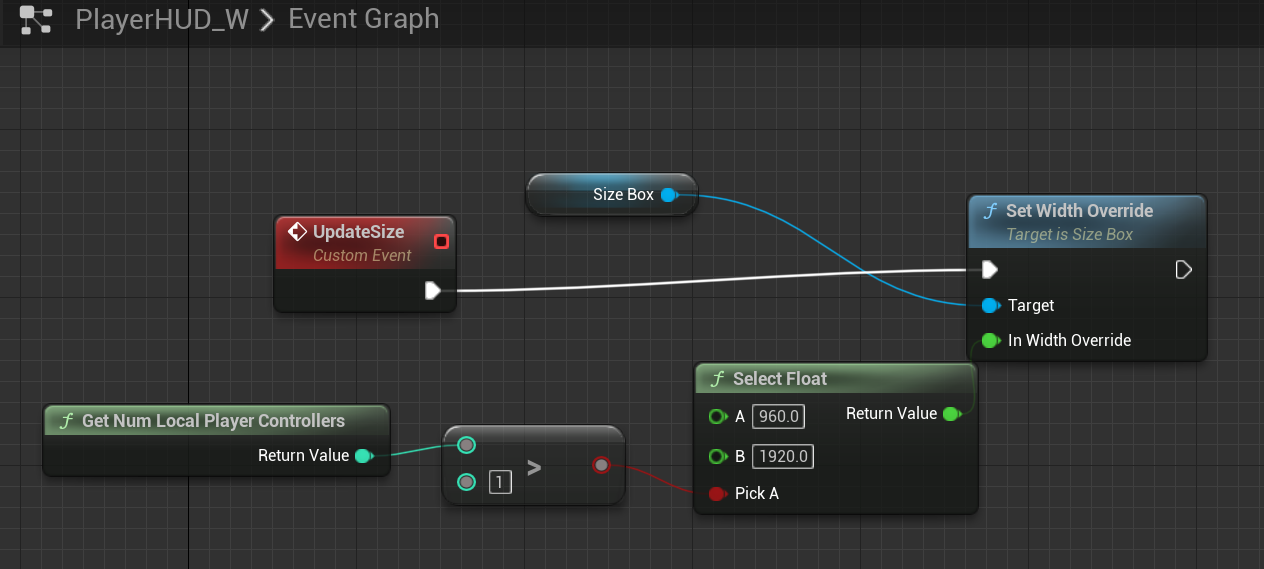Click the Pick A boolean input pin
This screenshot has width=1264, height=569.
(717, 493)
